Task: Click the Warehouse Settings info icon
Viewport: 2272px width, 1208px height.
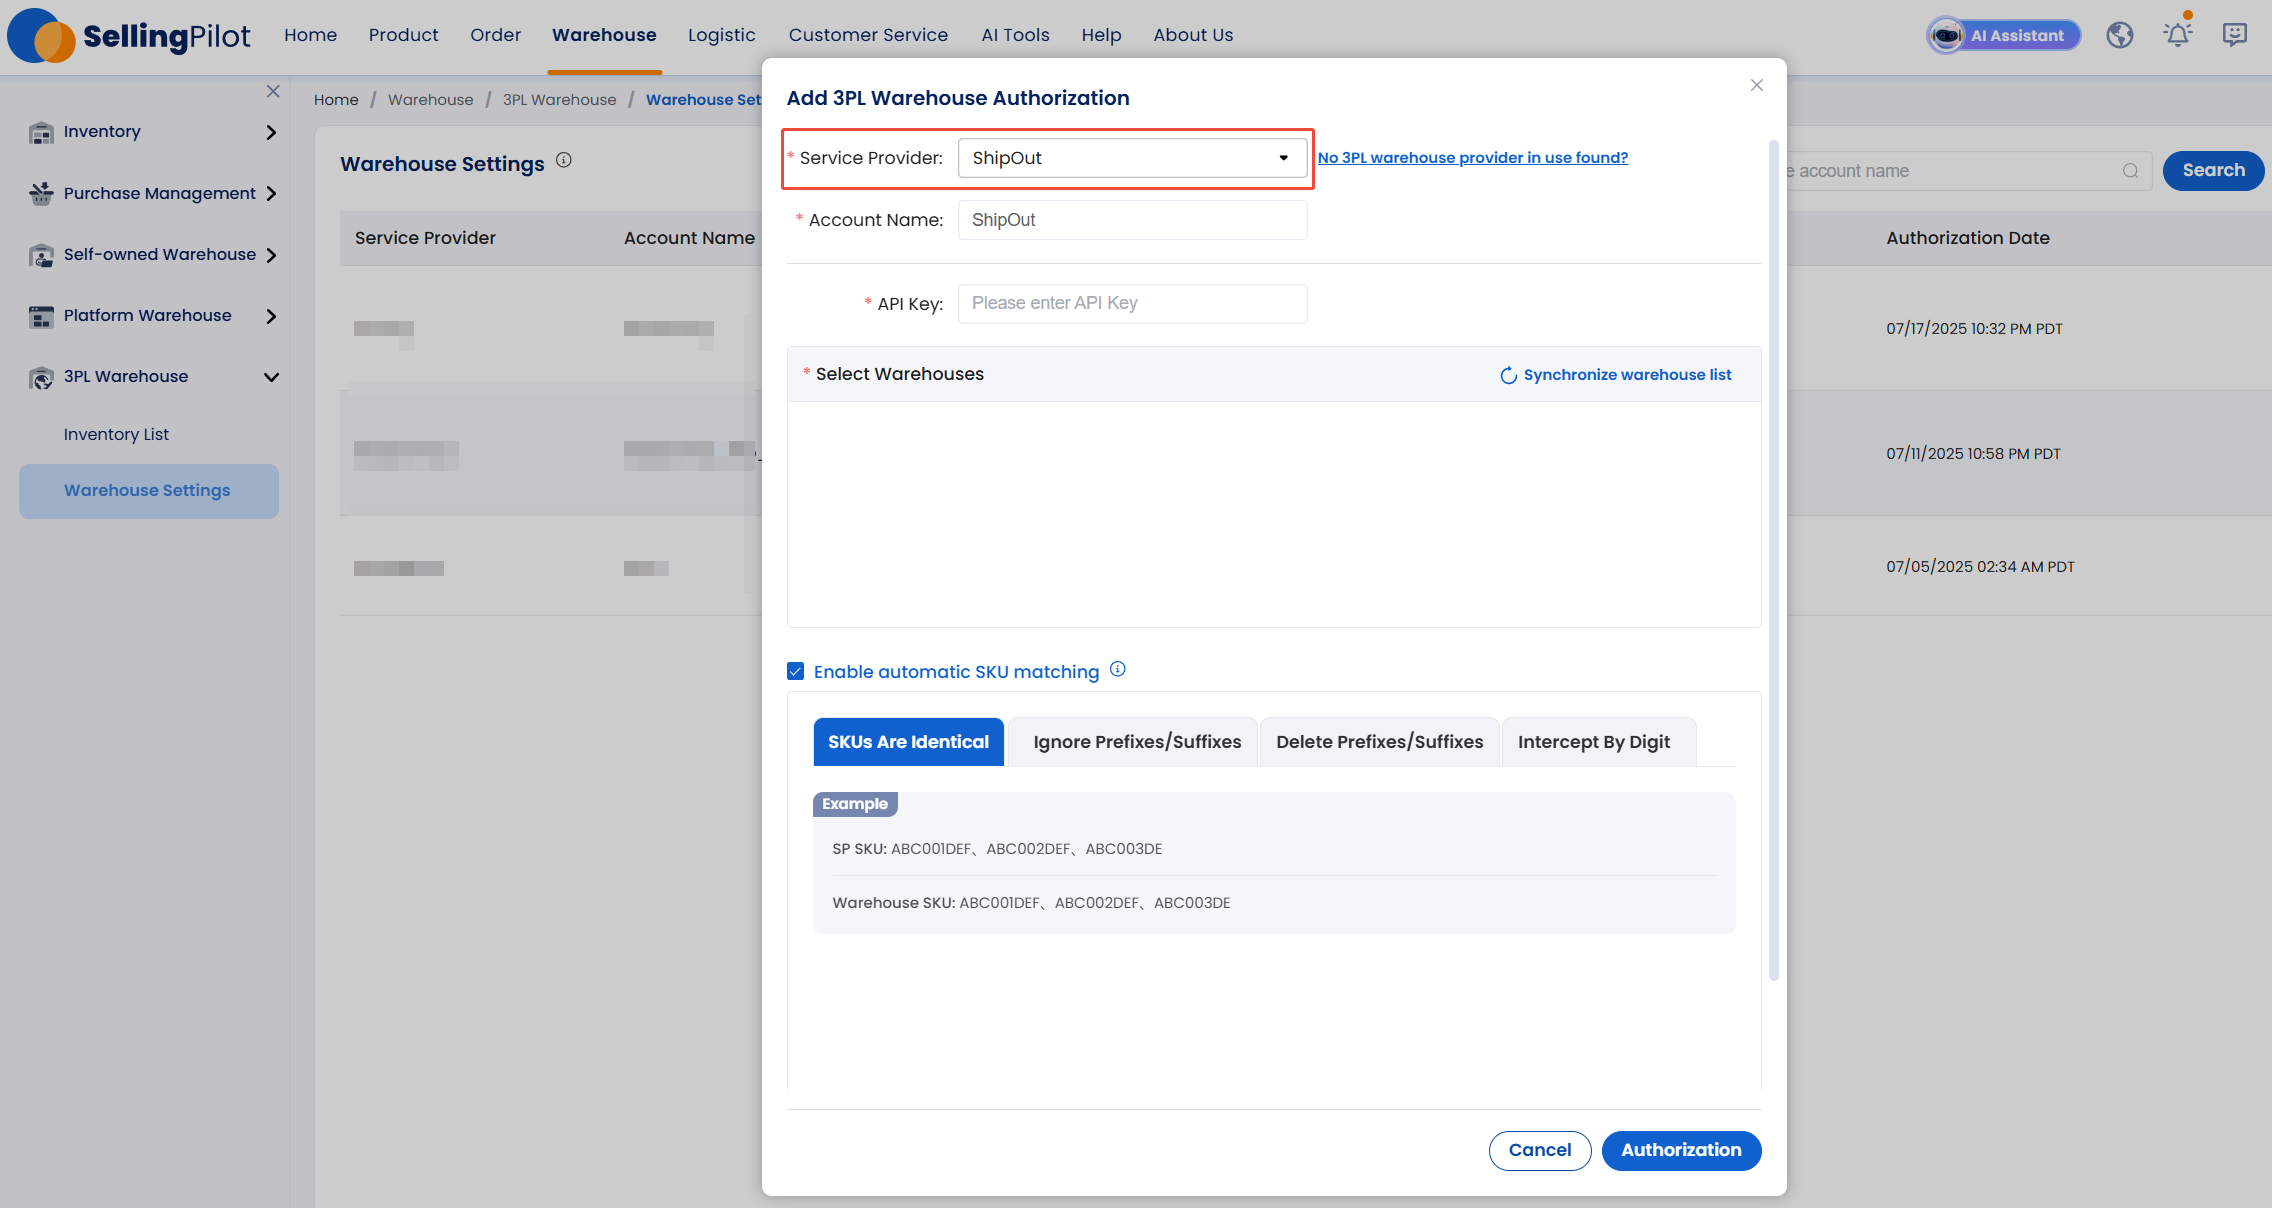Action: (564, 160)
